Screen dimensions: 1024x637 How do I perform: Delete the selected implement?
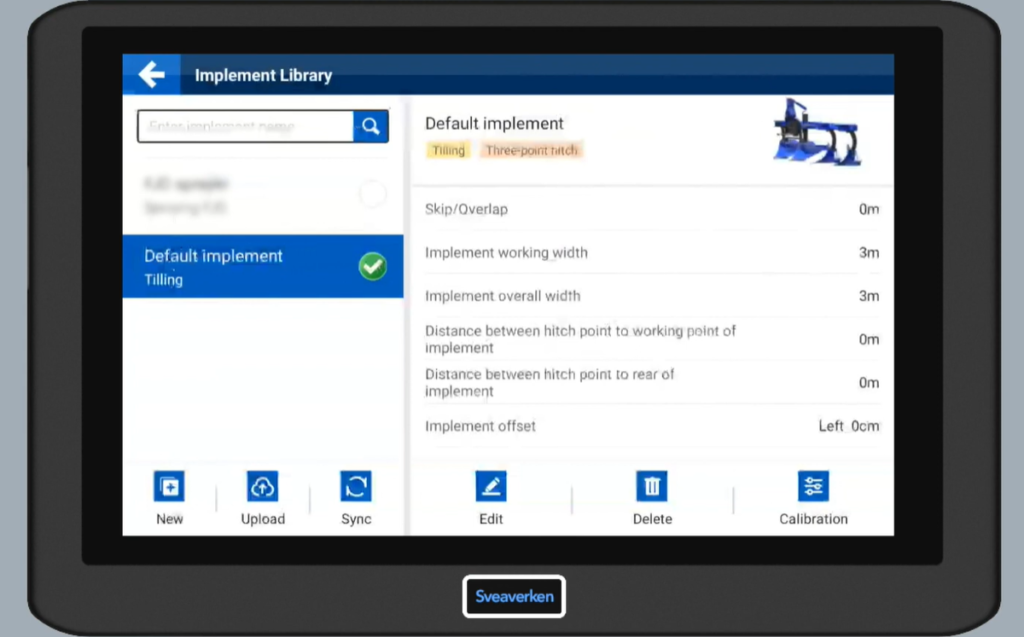(x=652, y=498)
